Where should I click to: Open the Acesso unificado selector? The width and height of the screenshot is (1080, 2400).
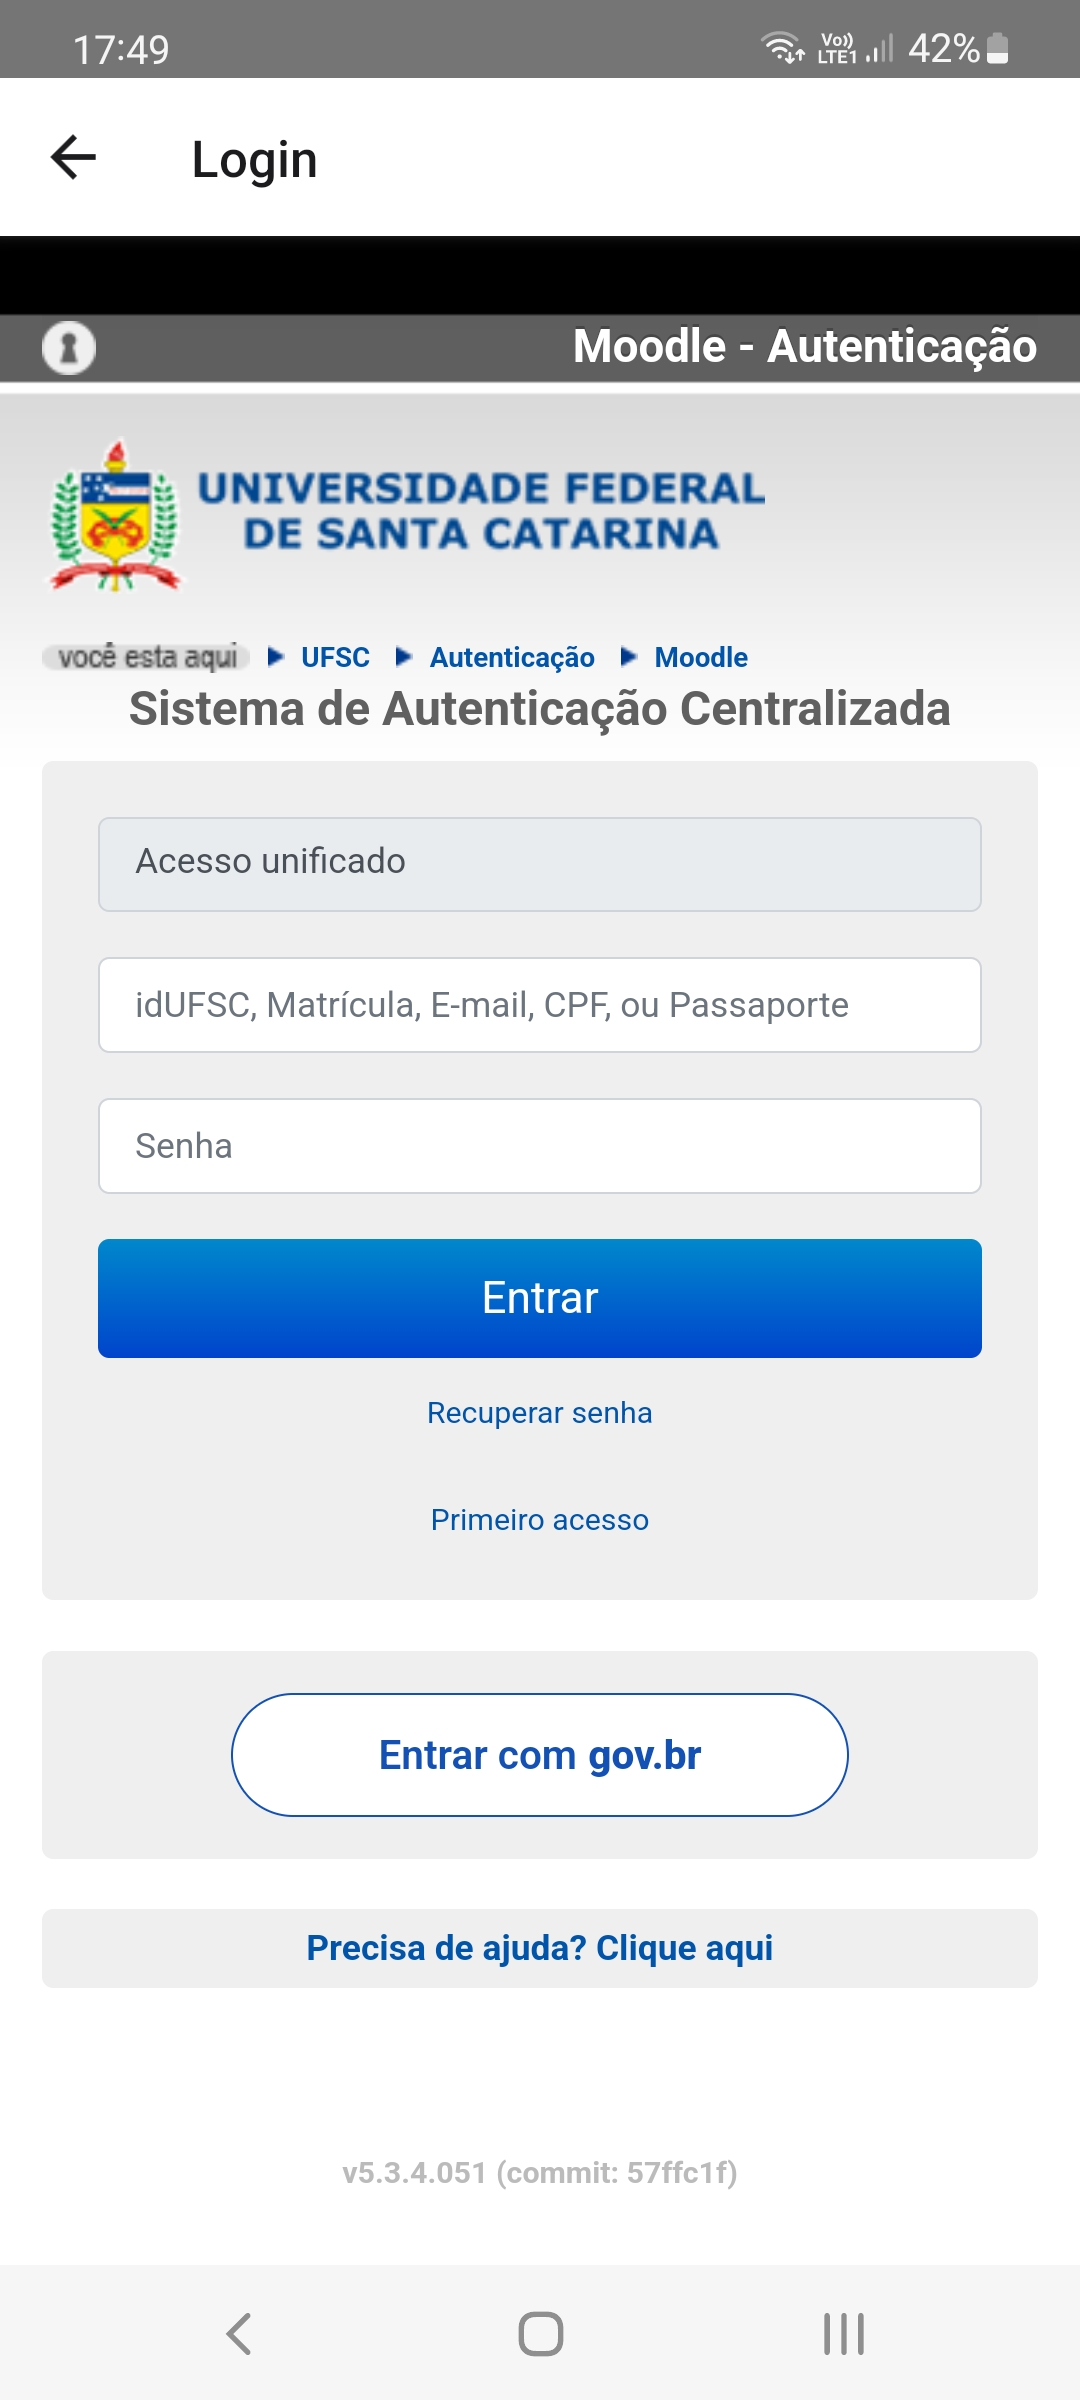click(x=540, y=864)
